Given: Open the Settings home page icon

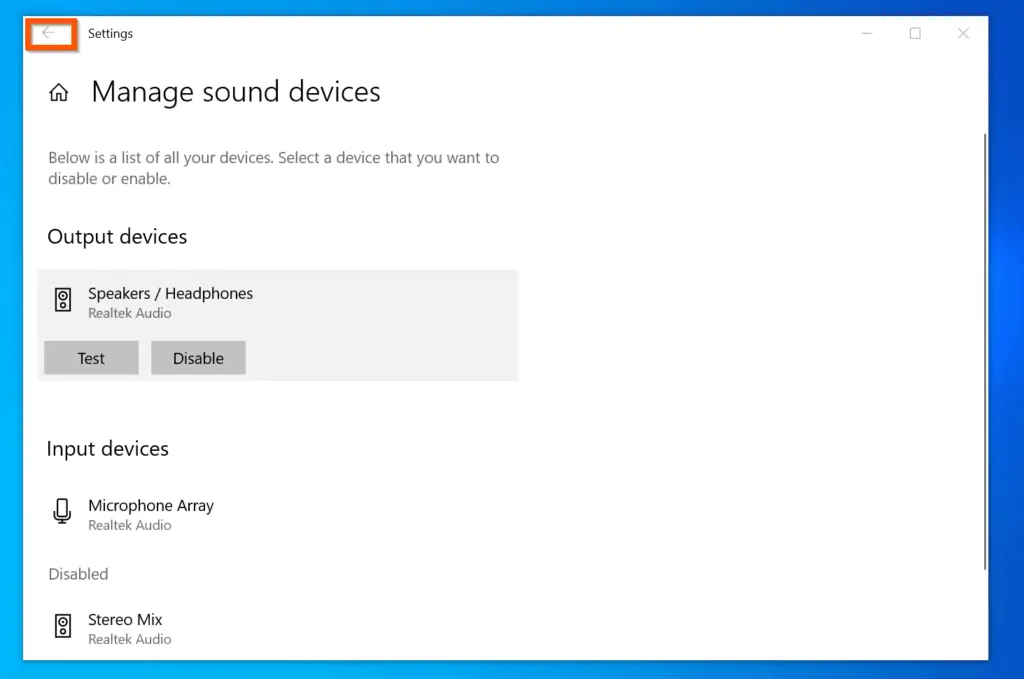Looking at the screenshot, I should pyautogui.click(x=59, y=93).
